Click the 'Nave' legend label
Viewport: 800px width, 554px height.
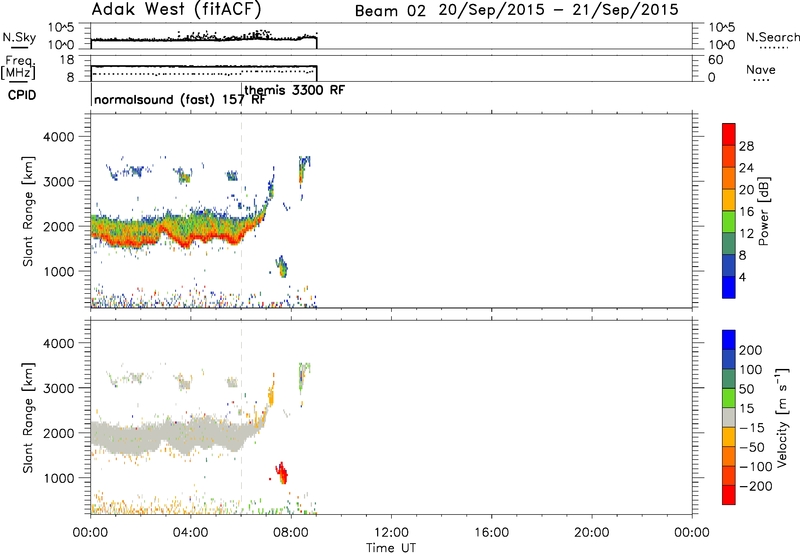[761, 70]
